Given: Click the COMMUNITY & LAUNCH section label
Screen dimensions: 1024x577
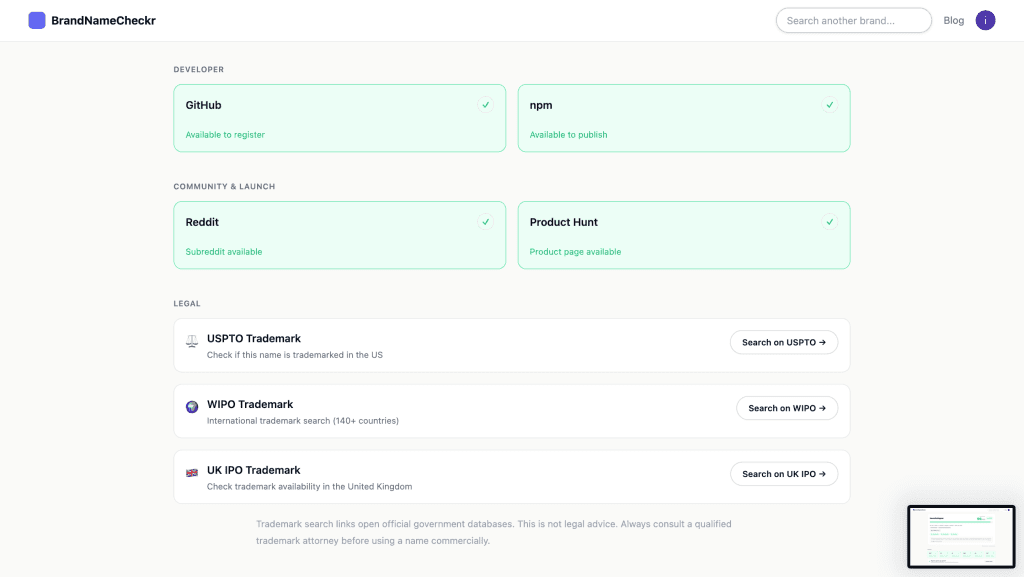Looking at the screenshot, I should 224,186.
